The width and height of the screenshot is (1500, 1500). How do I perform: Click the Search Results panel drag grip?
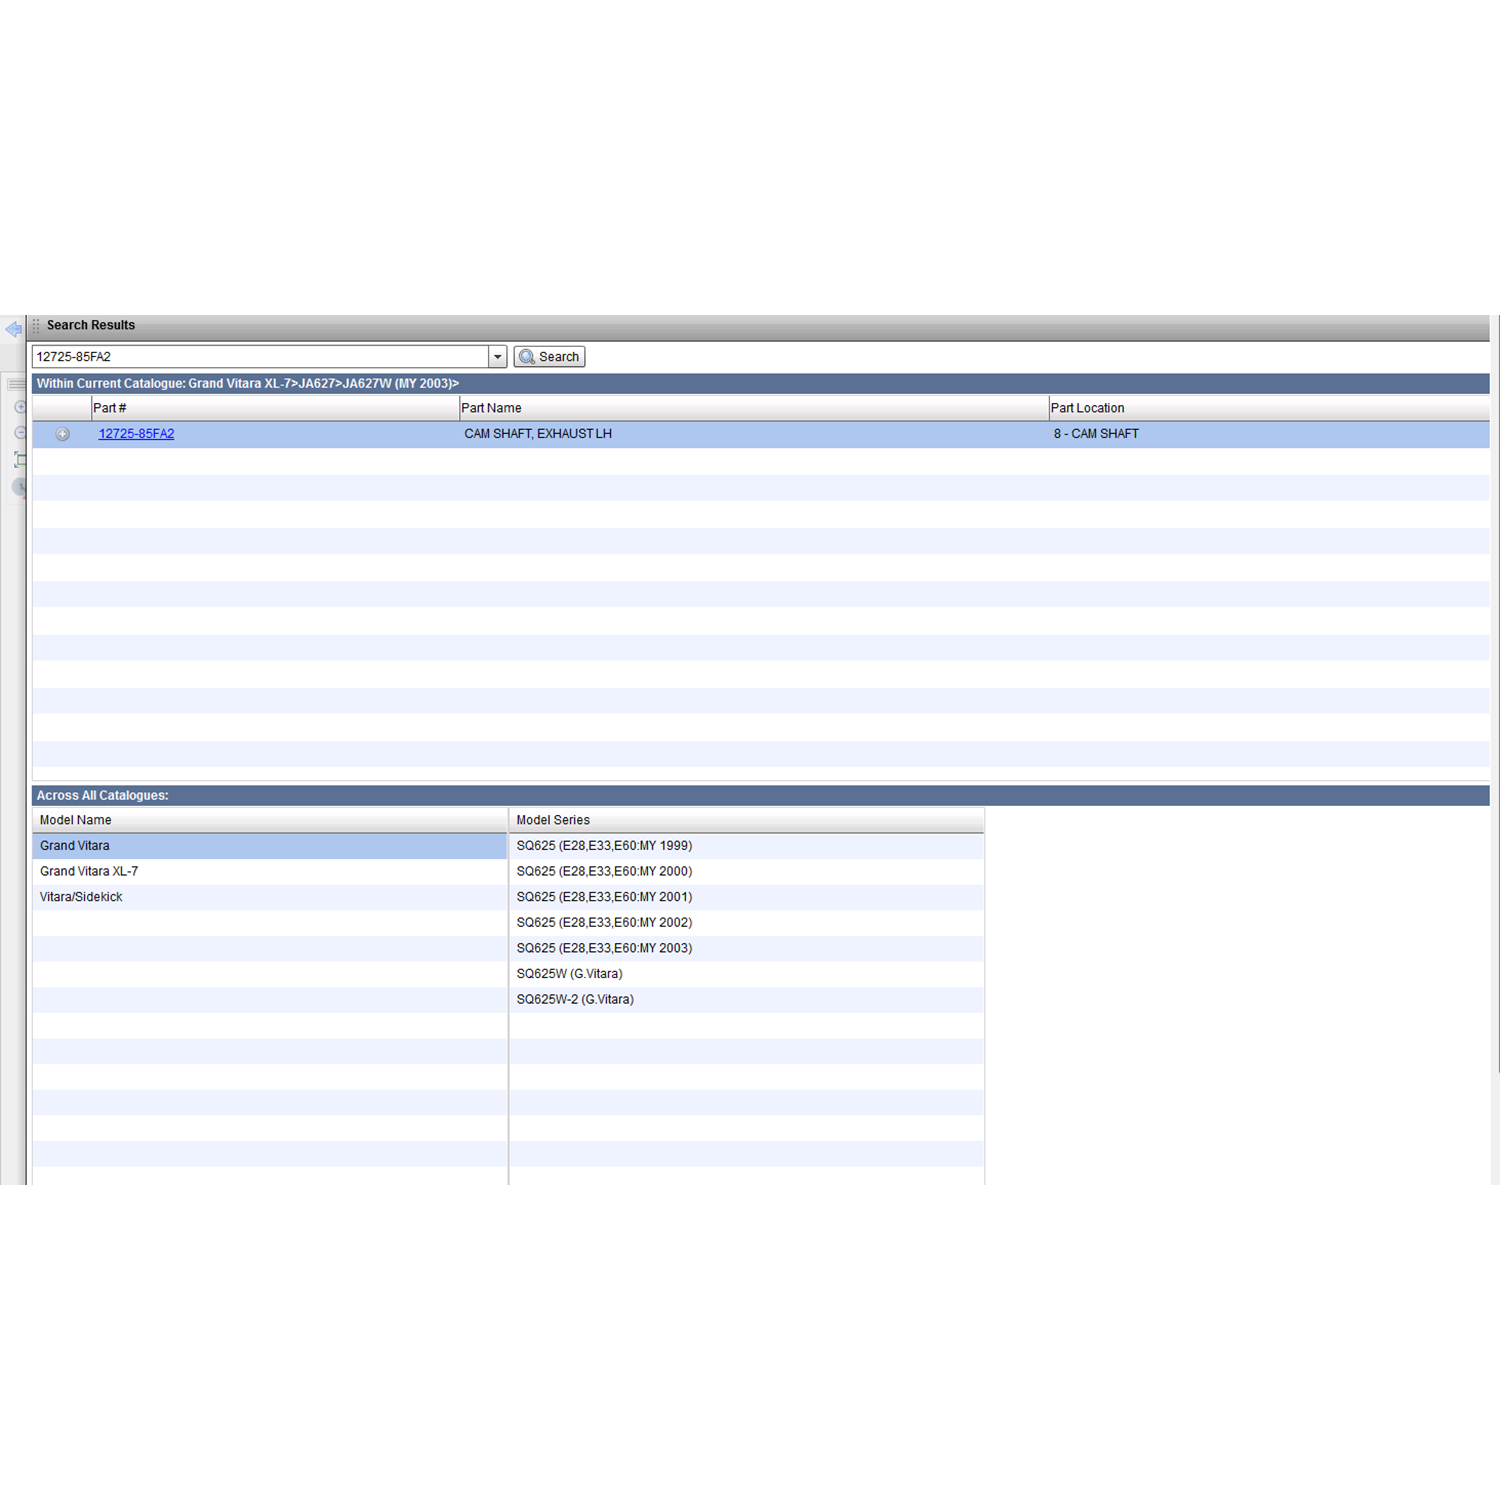36,326
